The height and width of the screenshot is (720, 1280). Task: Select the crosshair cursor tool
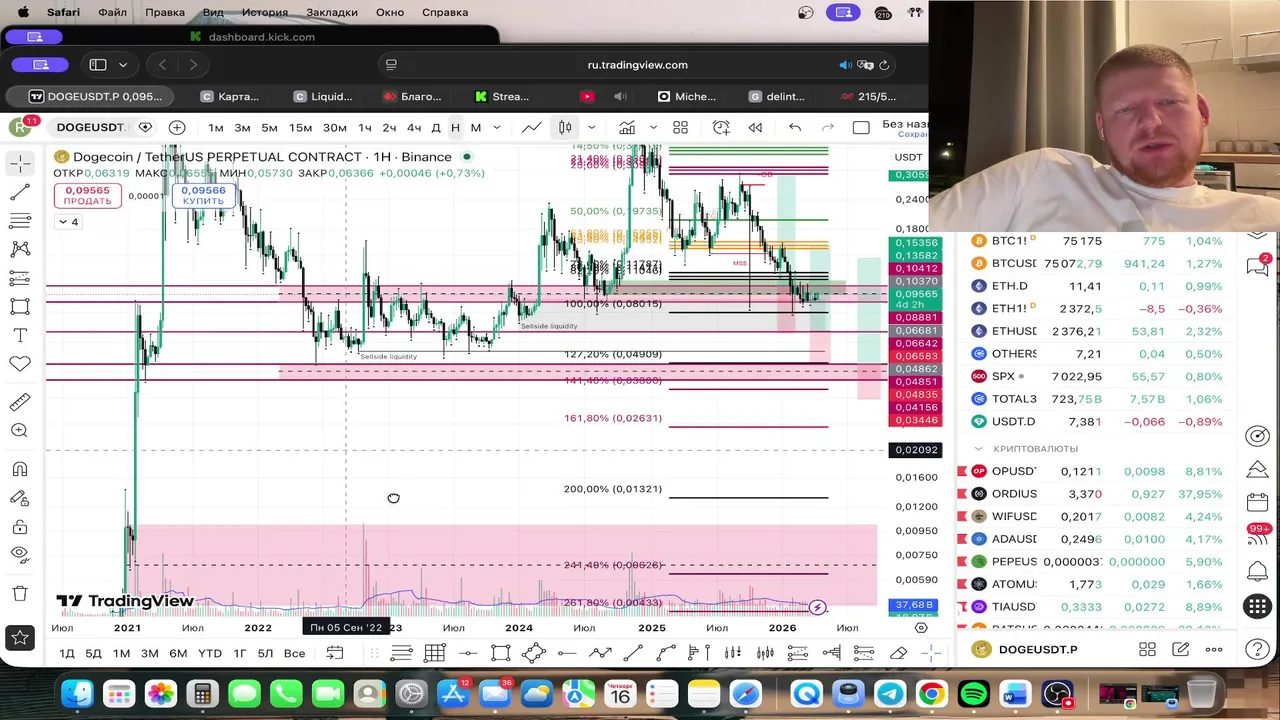(x=20, y=163)
